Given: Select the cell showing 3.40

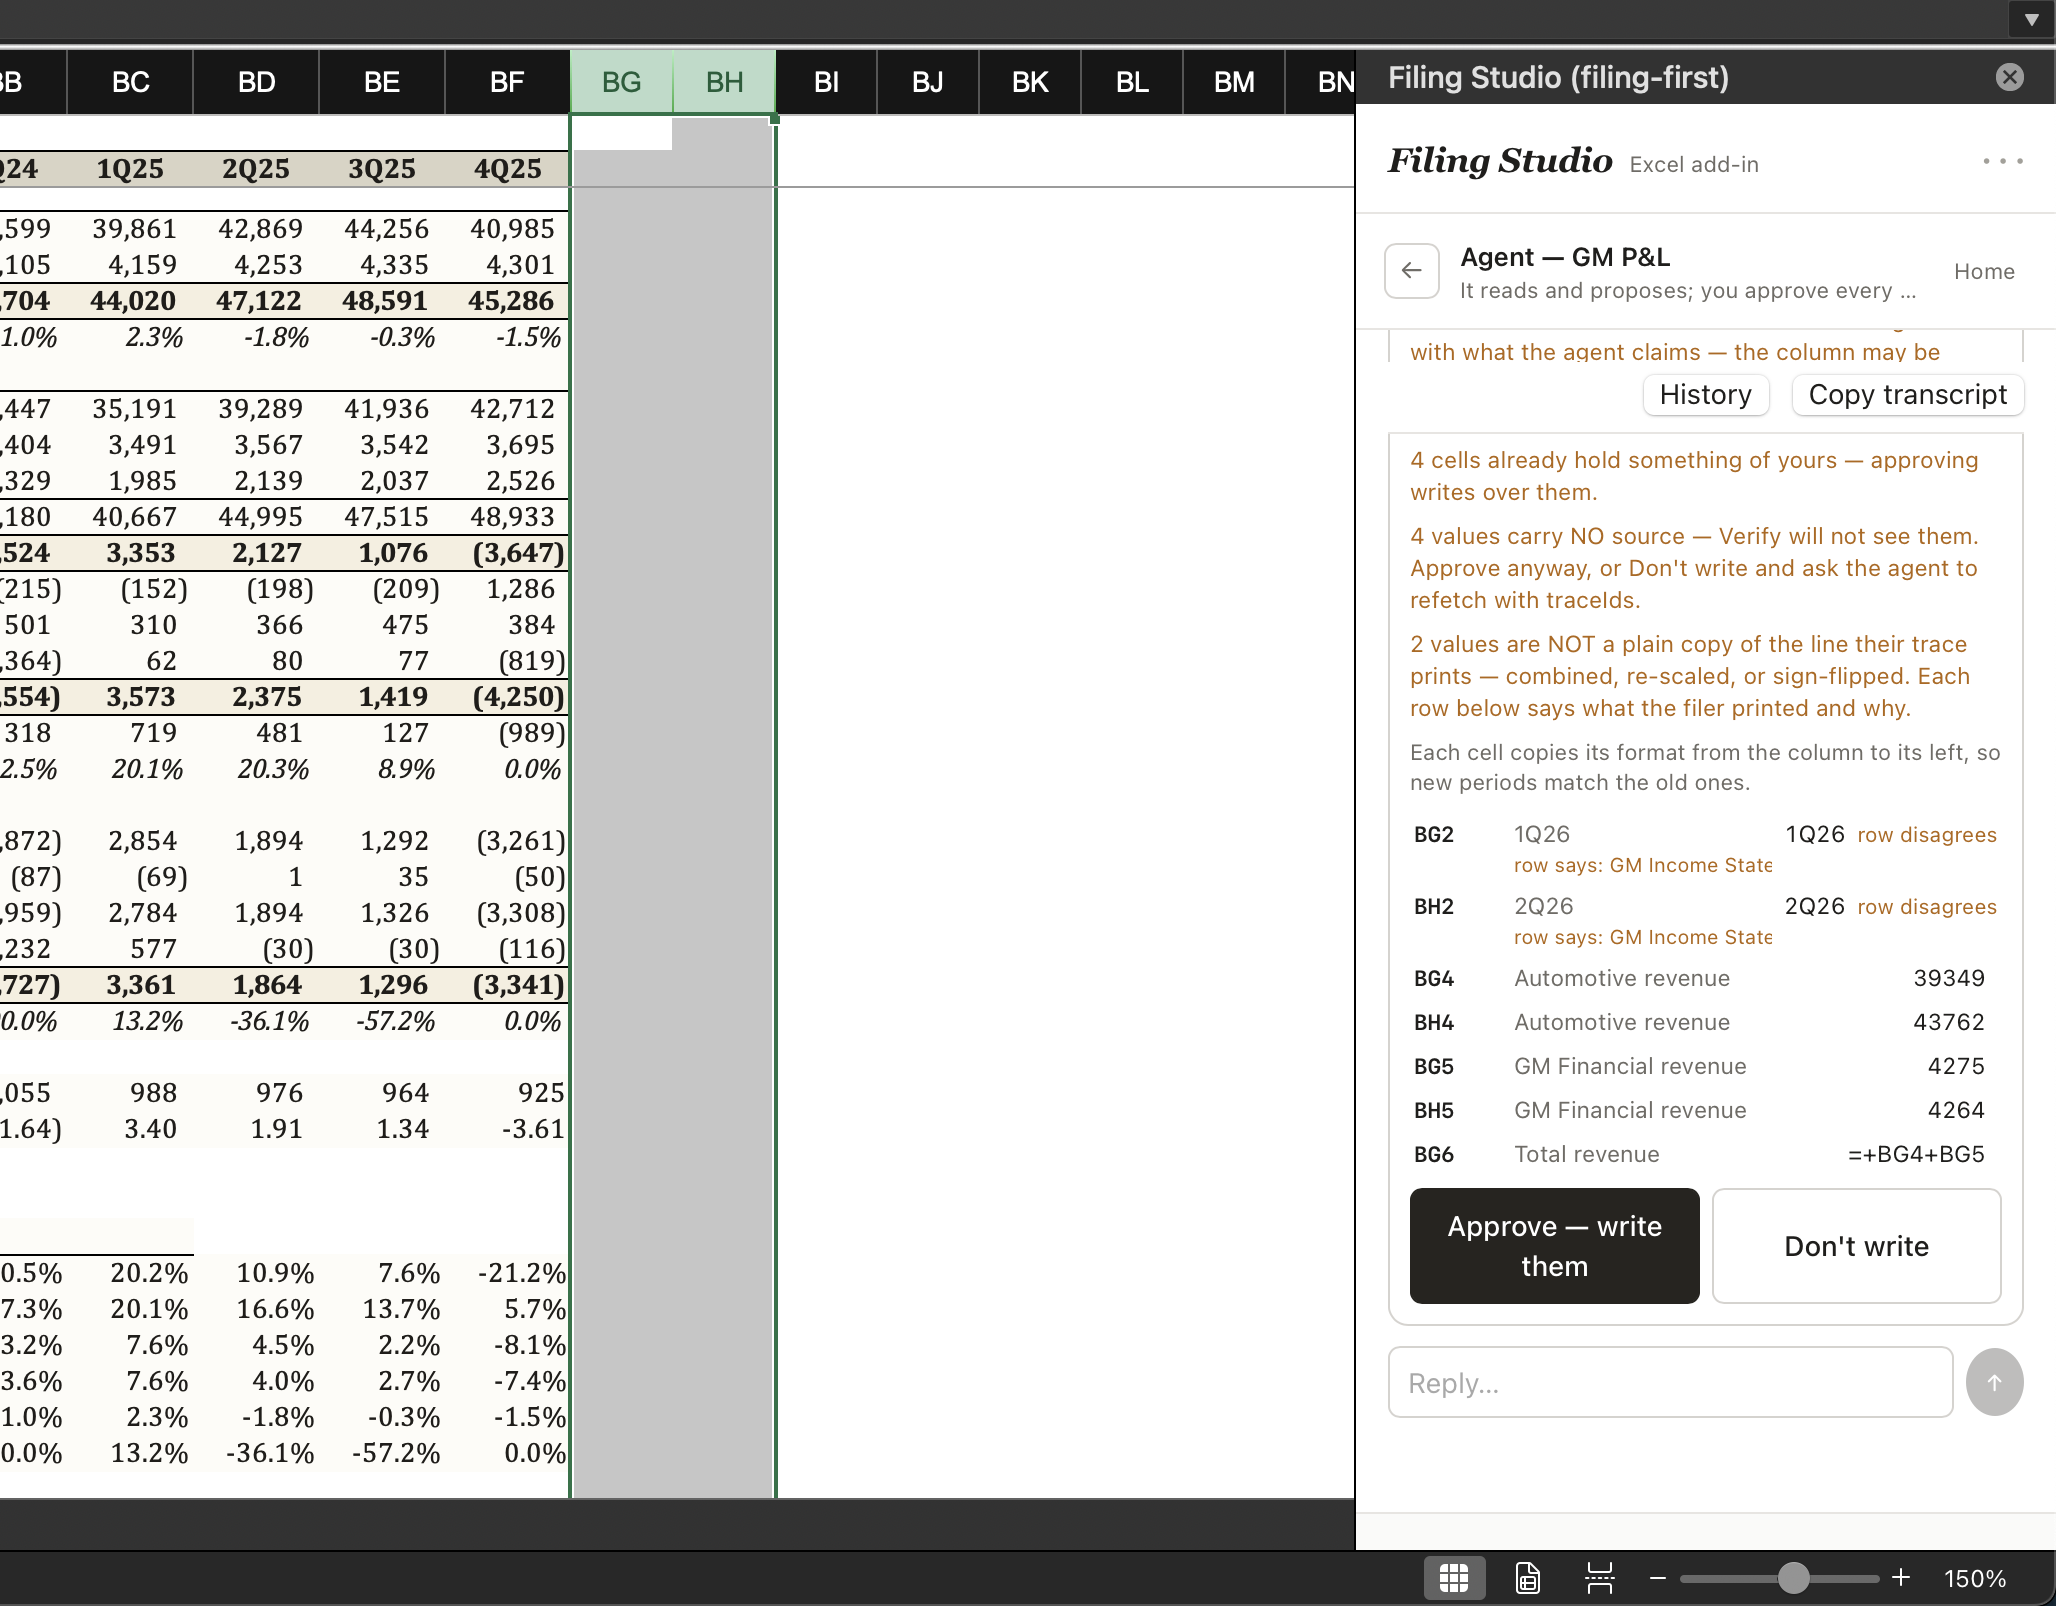Looking at the screenshot, I should 131,1129.
